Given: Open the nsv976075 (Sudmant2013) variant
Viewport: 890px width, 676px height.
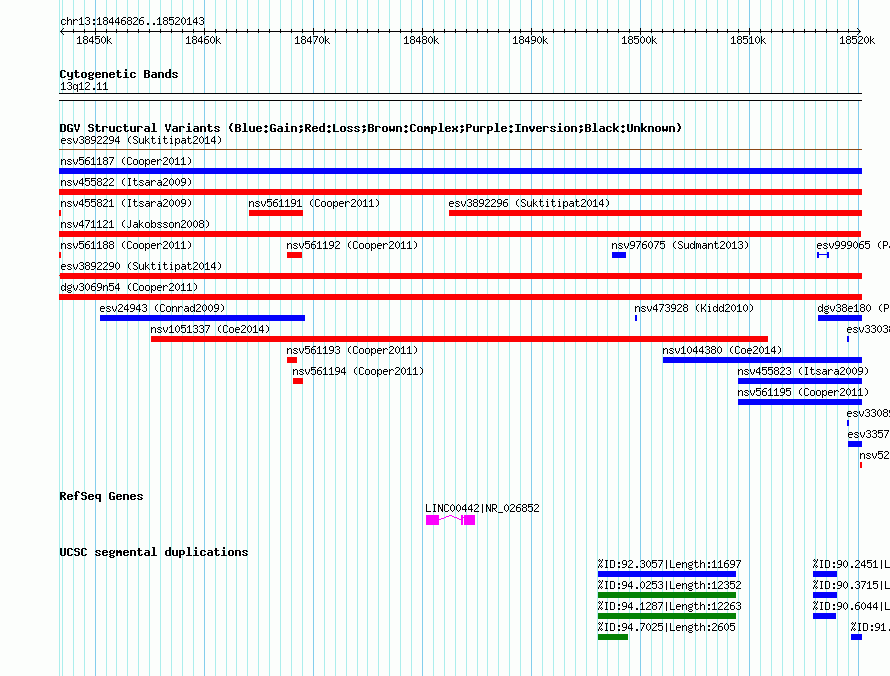Looking at the screenshot, I should pyautogui.click(x=680, y=245).
